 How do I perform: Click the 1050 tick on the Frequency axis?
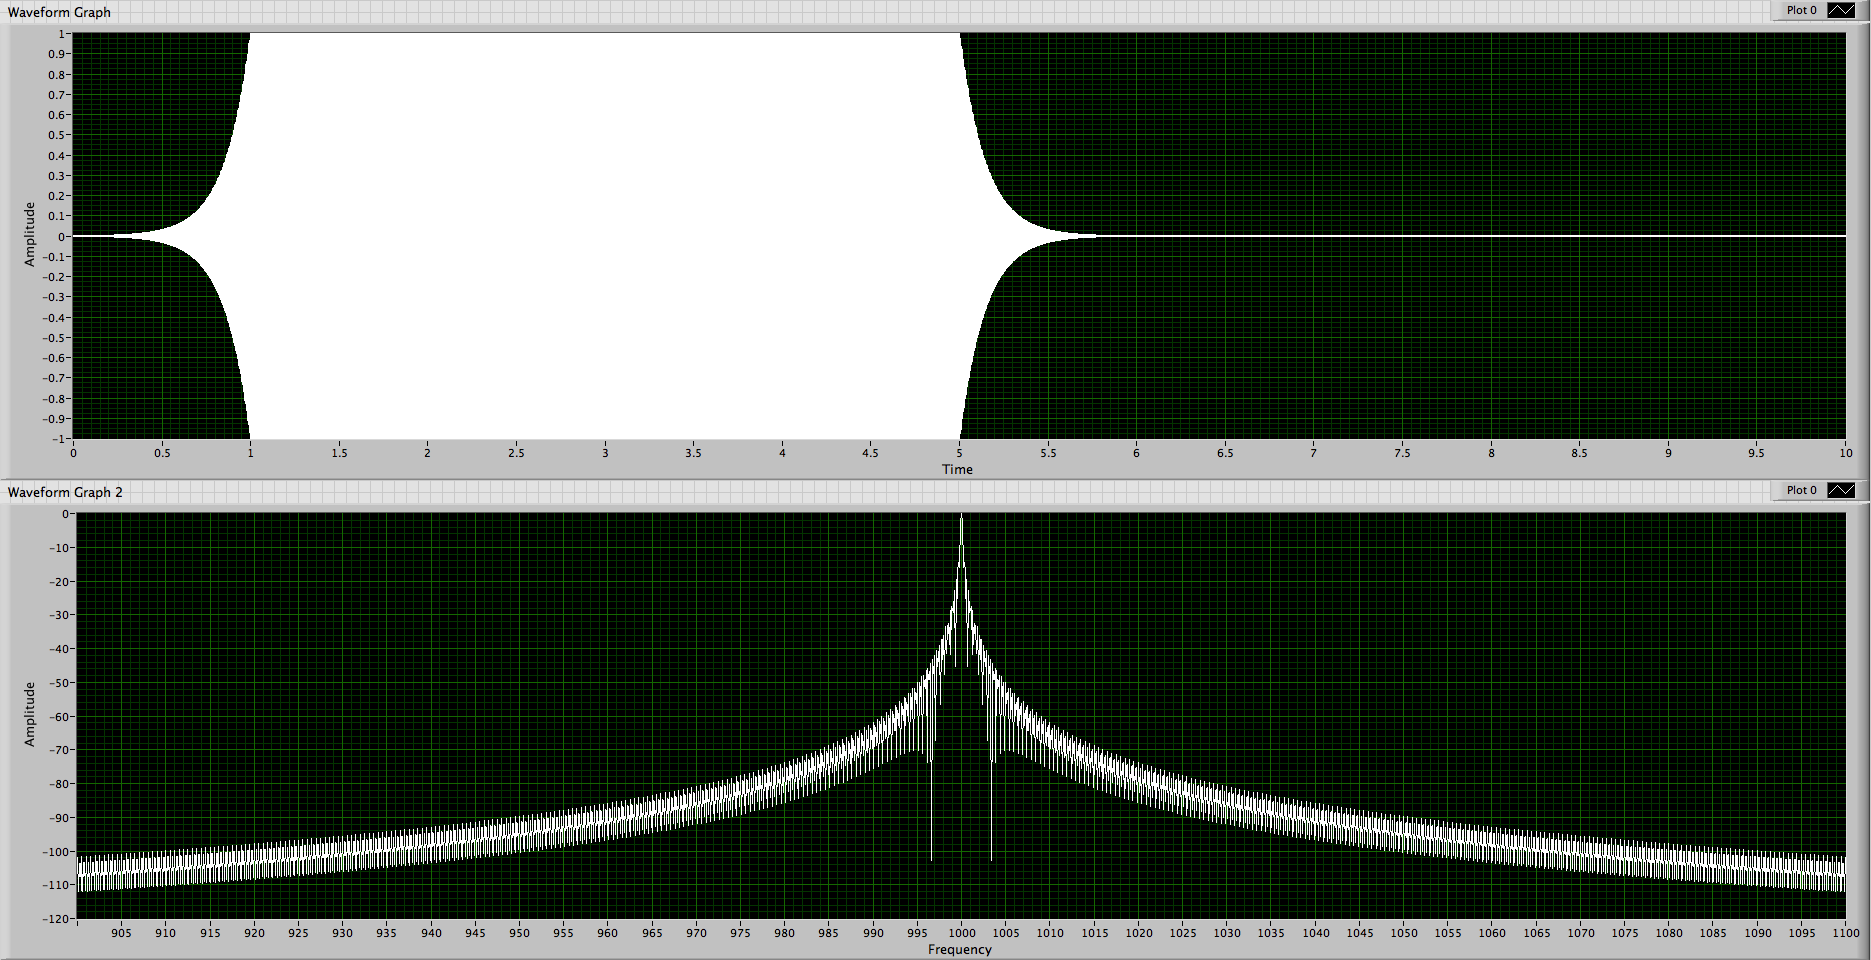point(1404,933)
